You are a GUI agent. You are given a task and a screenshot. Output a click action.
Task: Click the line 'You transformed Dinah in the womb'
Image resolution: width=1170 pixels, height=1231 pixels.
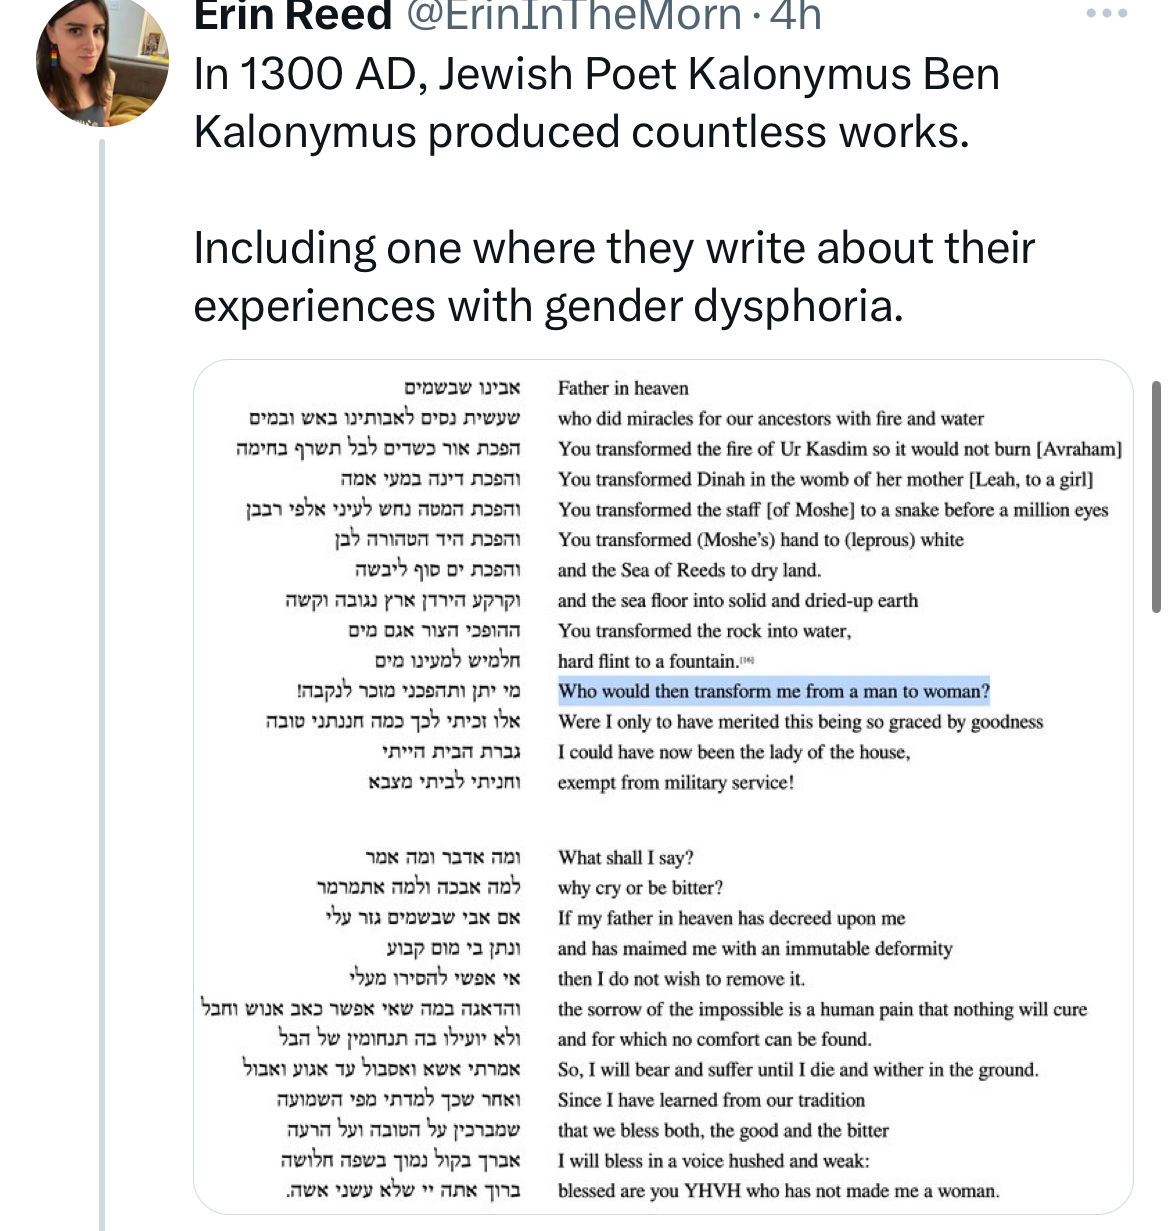(x=825, y=479)
